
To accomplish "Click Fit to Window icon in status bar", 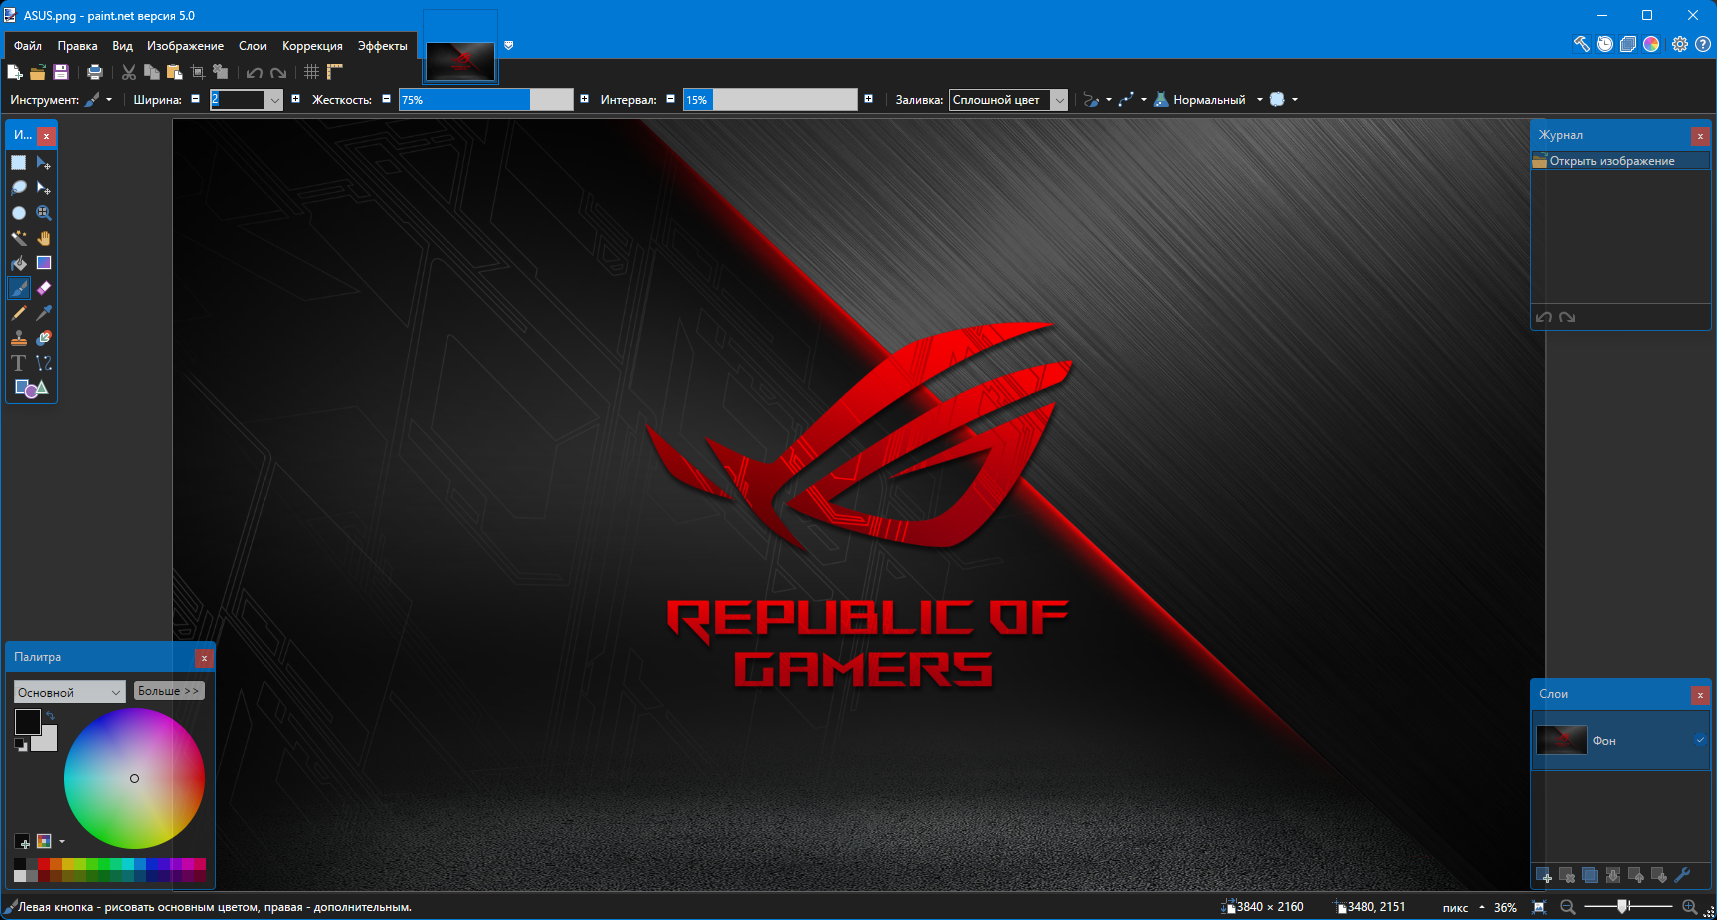I will (1540, 907).
